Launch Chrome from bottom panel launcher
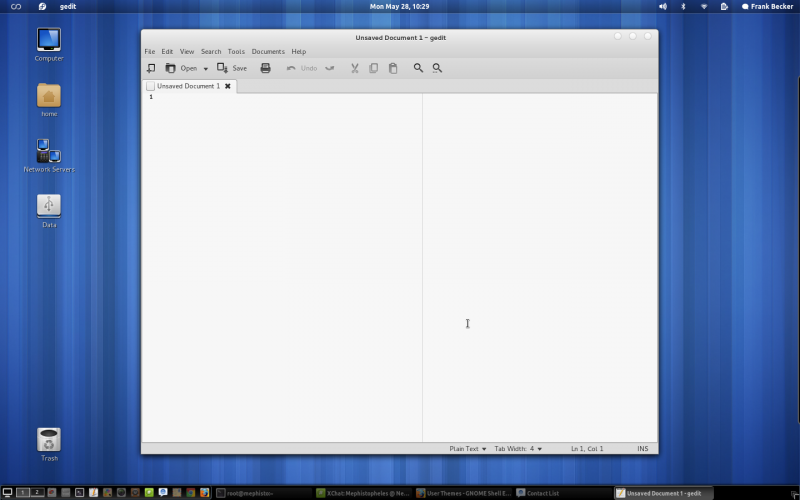 (x=190, y=493)
